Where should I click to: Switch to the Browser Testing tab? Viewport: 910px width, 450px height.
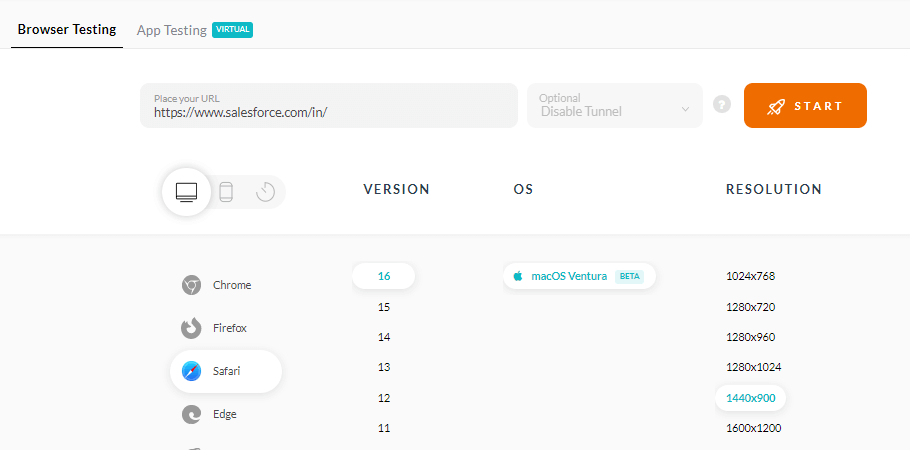click(x=67, y=30)
